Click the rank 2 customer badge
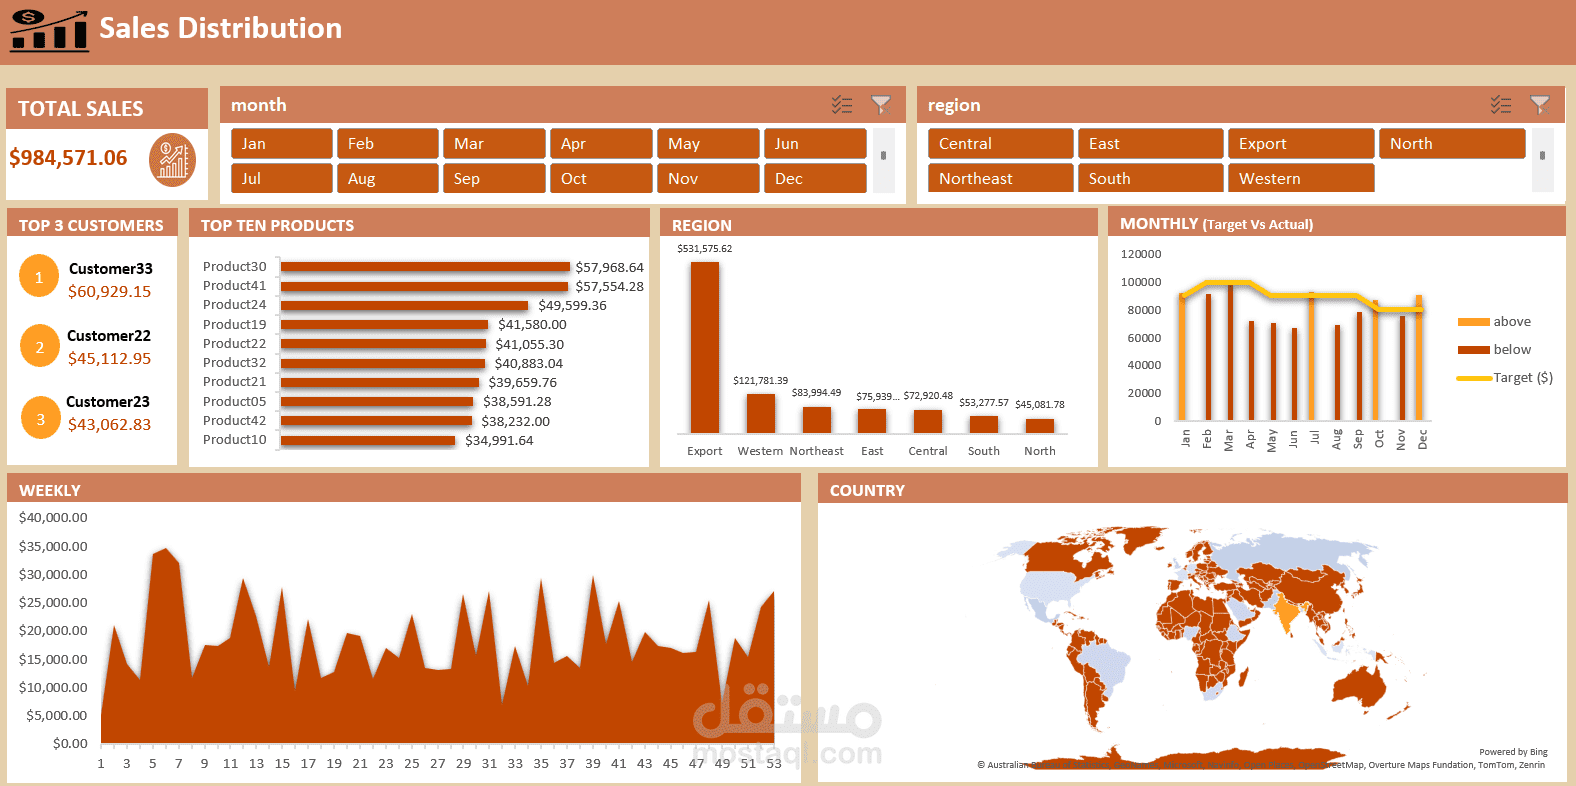 (40, 346)
